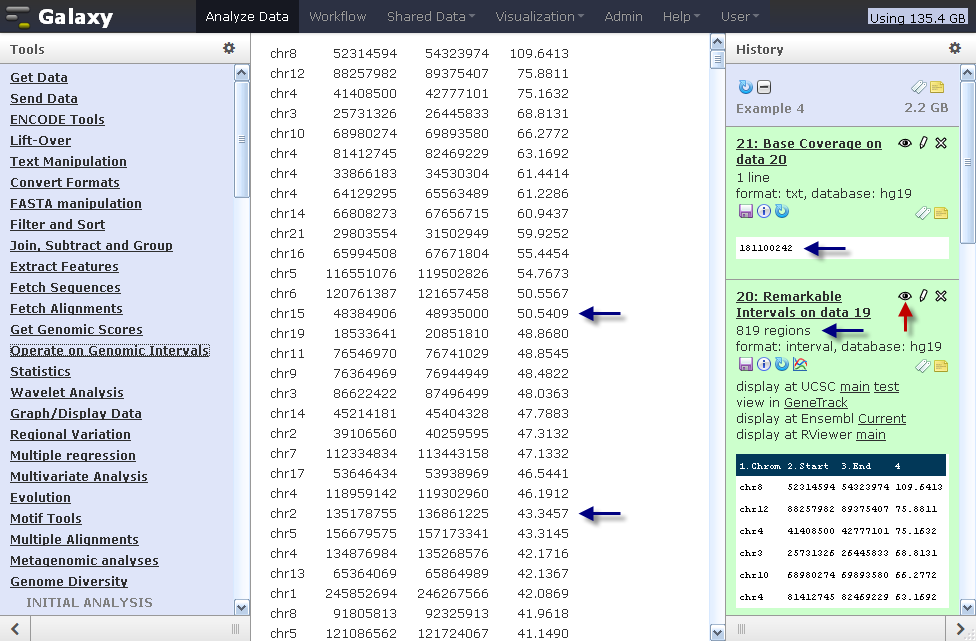Edit tags on dataset 21
Viewport: 976px width, 641px height.
[x=922, y=213]
